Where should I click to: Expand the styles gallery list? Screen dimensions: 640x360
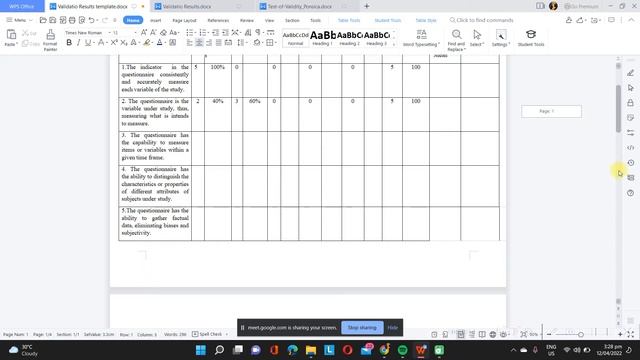point(394,44)
